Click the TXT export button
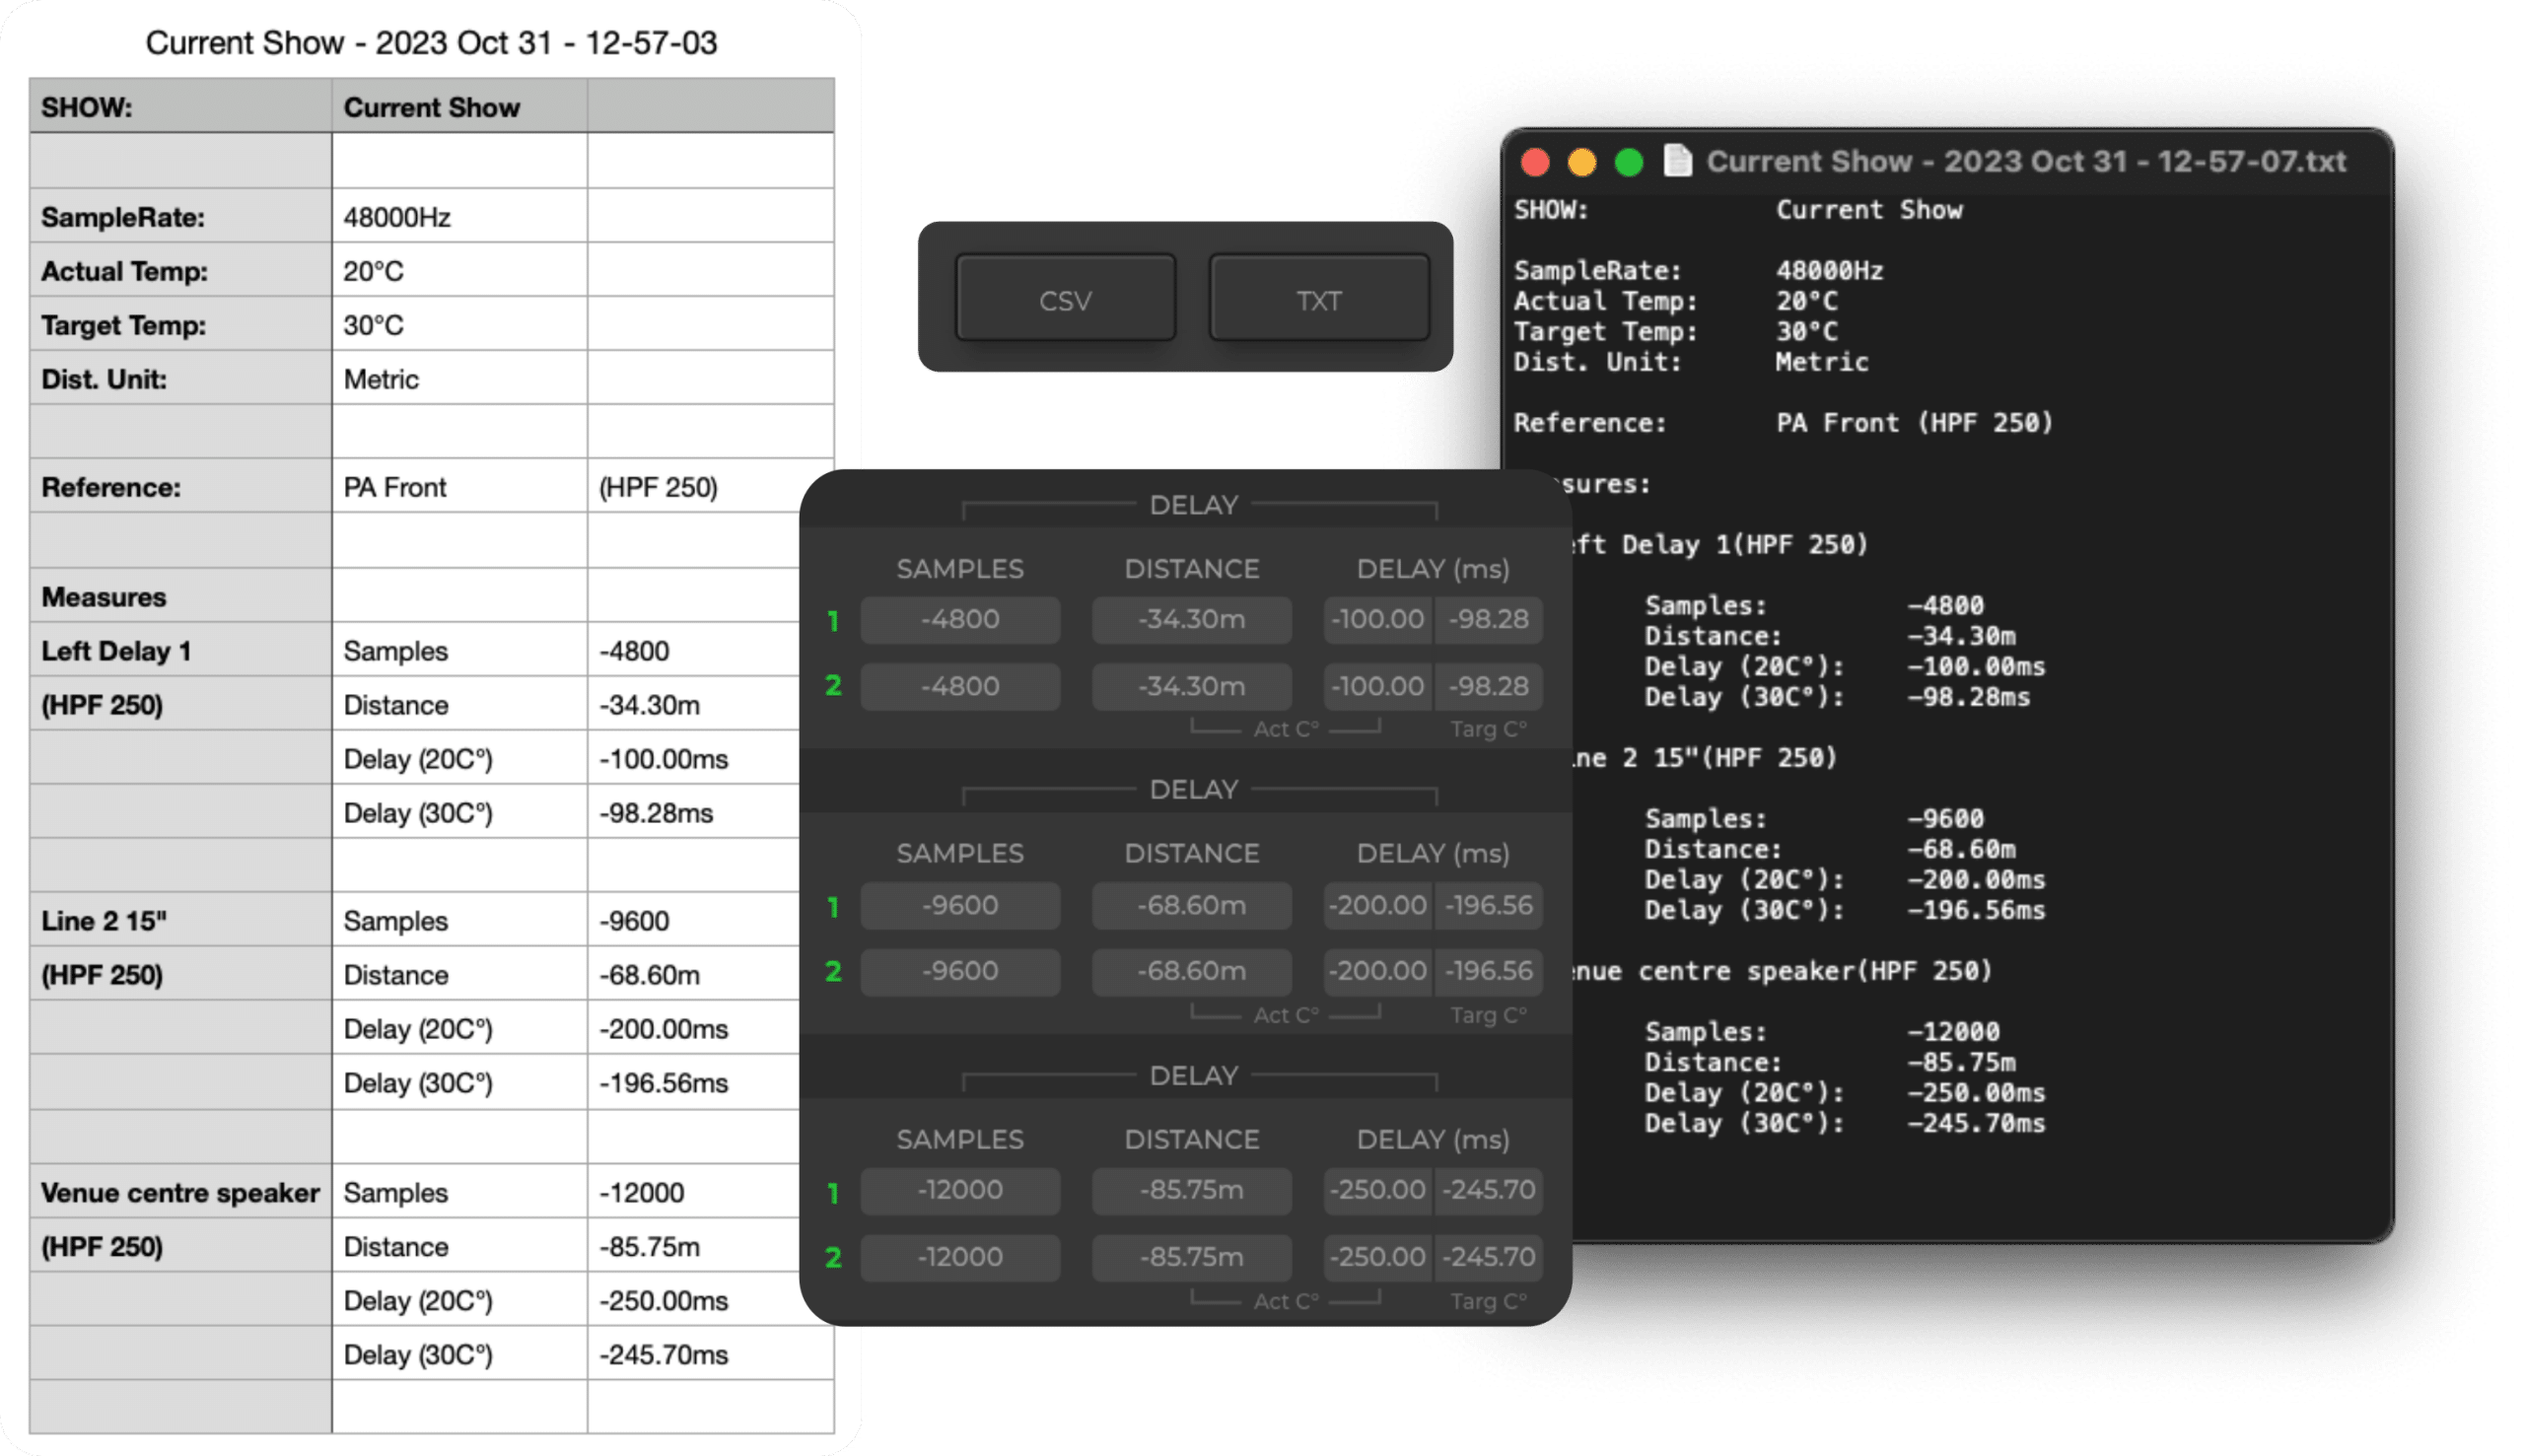Image resolution: width=2524 pixels, height=1456 pixels. 1318,299
